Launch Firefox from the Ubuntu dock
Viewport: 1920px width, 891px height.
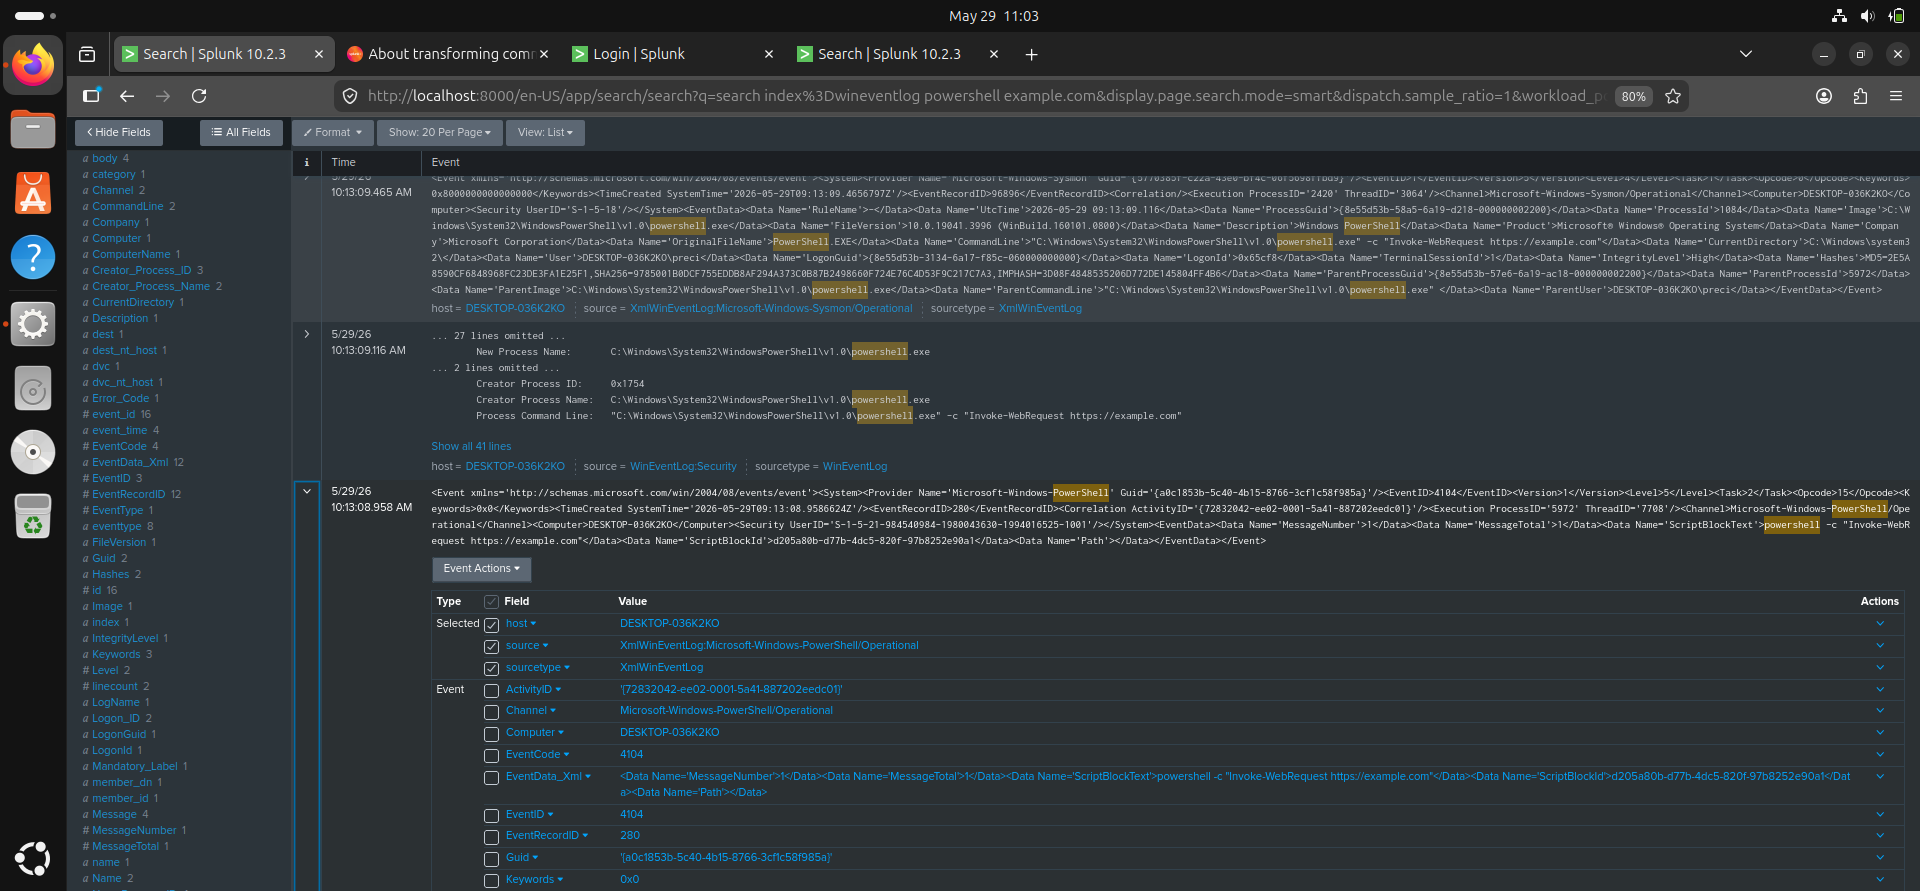pos(33,66)
